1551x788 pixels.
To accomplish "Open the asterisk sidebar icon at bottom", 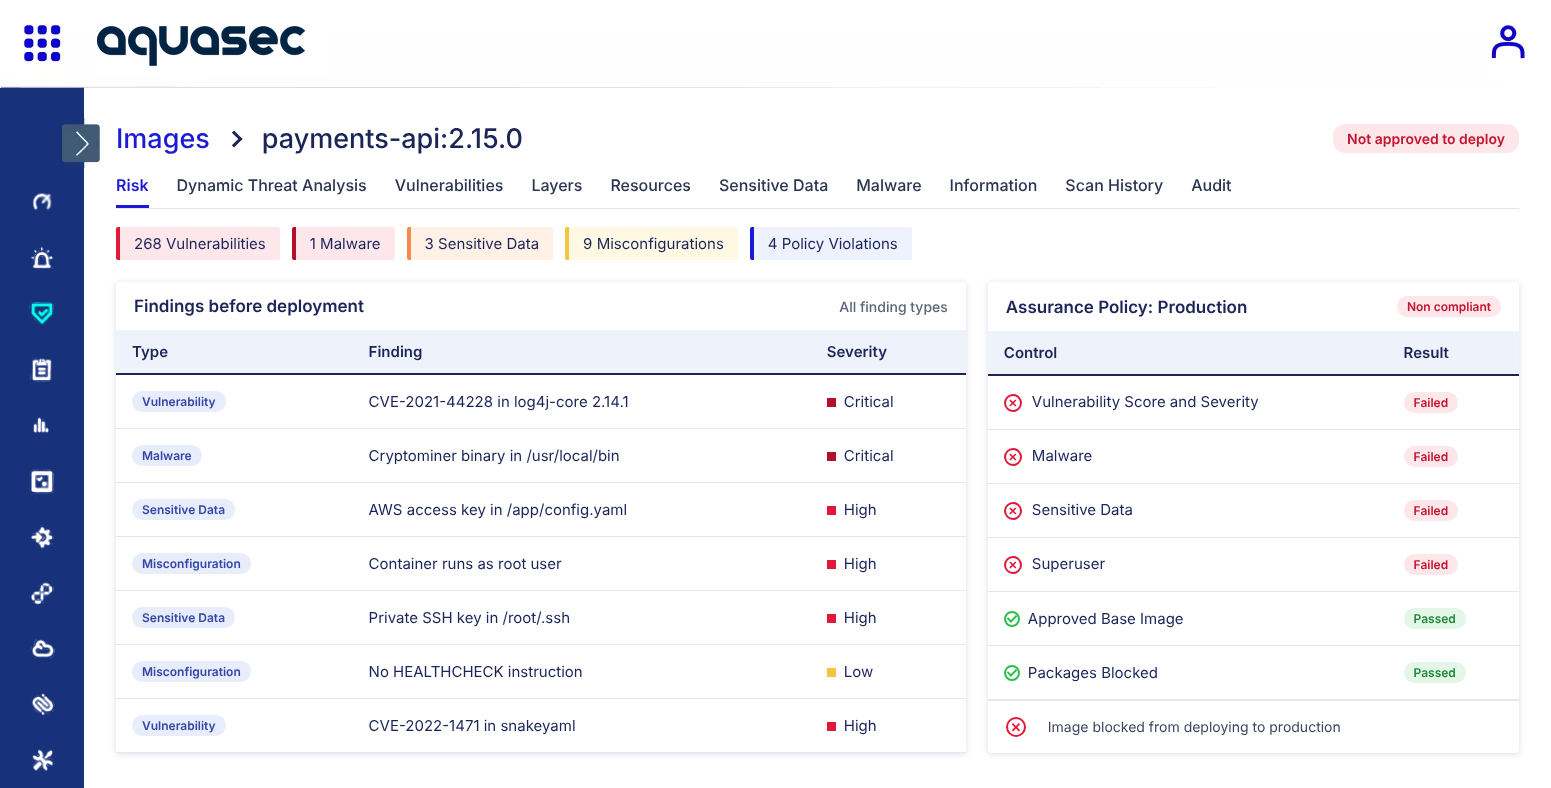I will (42, 761).
